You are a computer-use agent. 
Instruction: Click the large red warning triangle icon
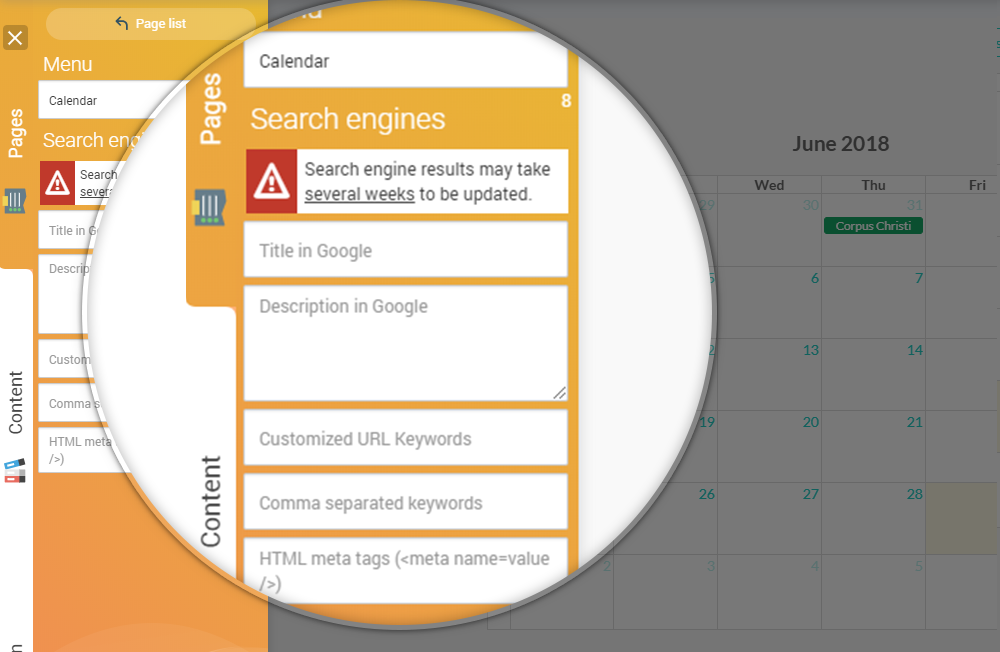(272, 181)
